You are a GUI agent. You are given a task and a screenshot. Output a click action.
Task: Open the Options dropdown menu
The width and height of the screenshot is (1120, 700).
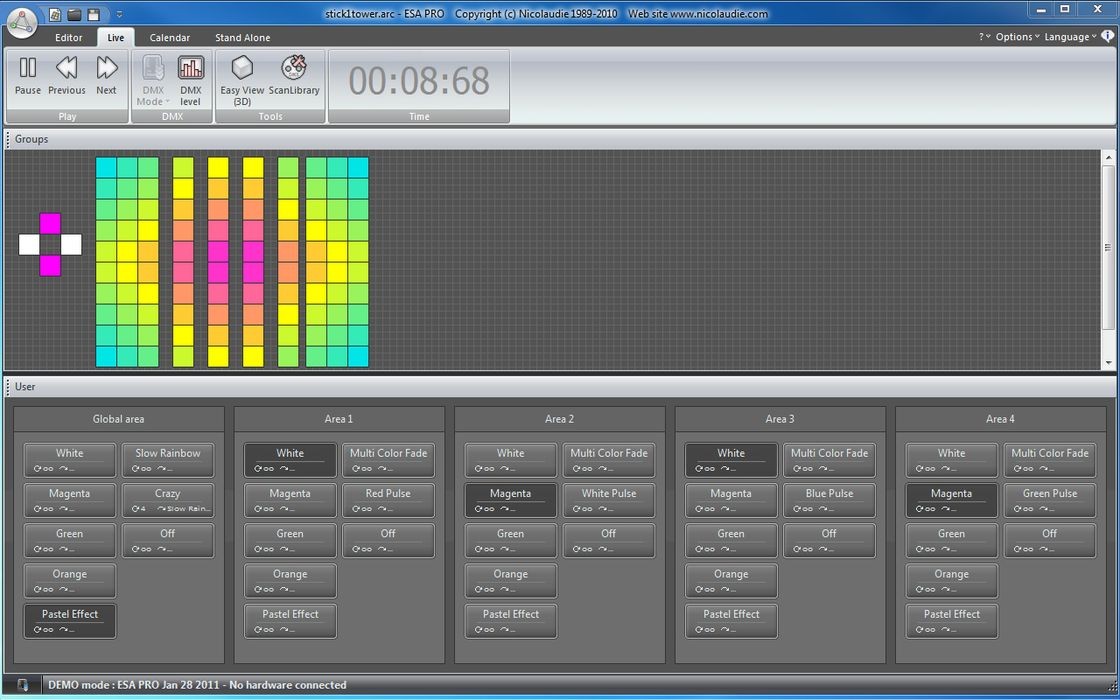[x=1017, y=37]
